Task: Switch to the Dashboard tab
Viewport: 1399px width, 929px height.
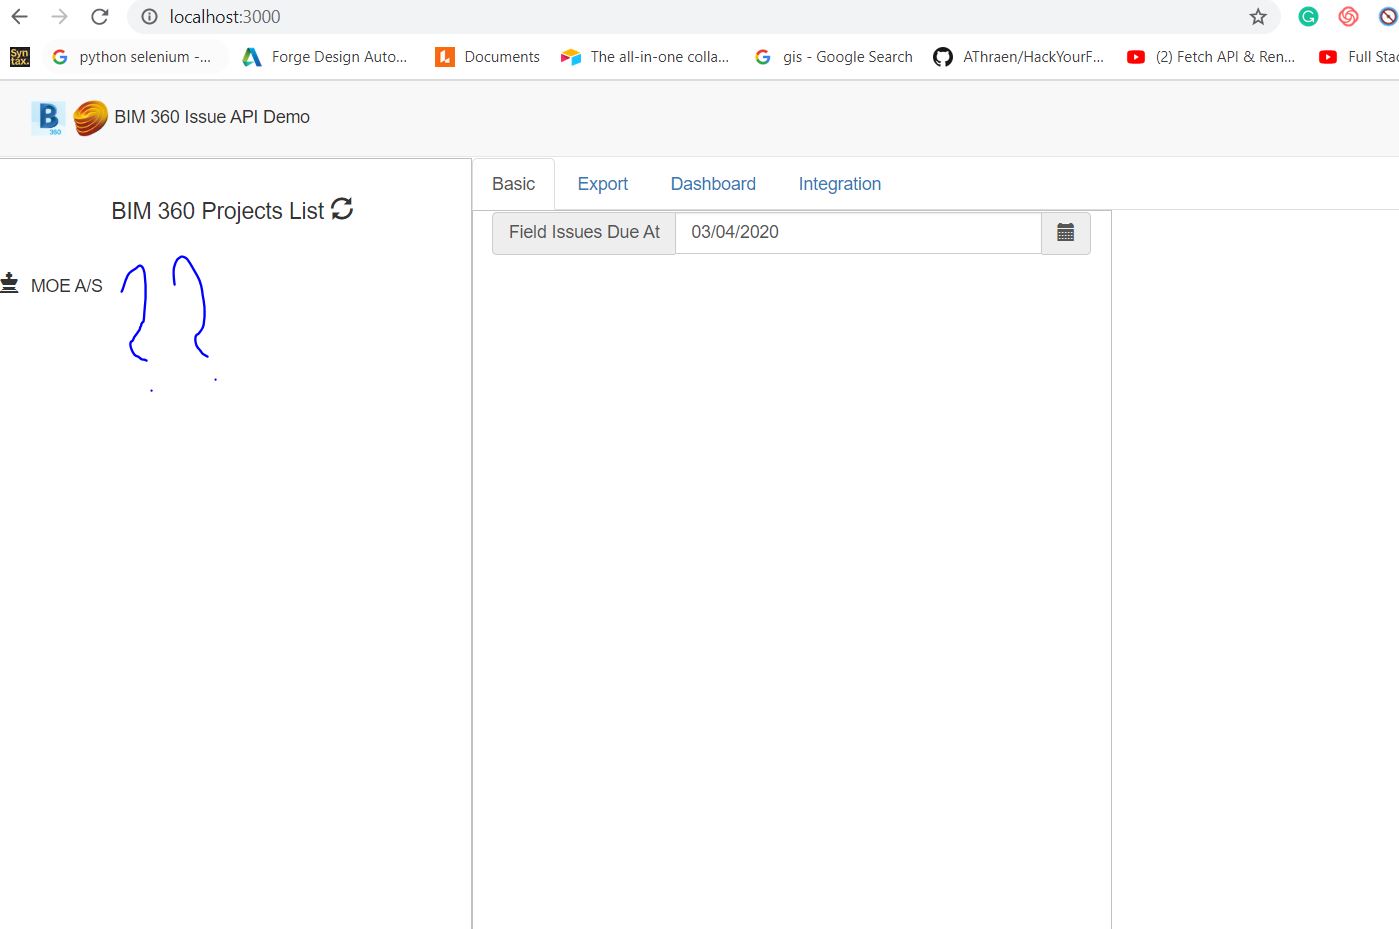Action: click(713, 184)
